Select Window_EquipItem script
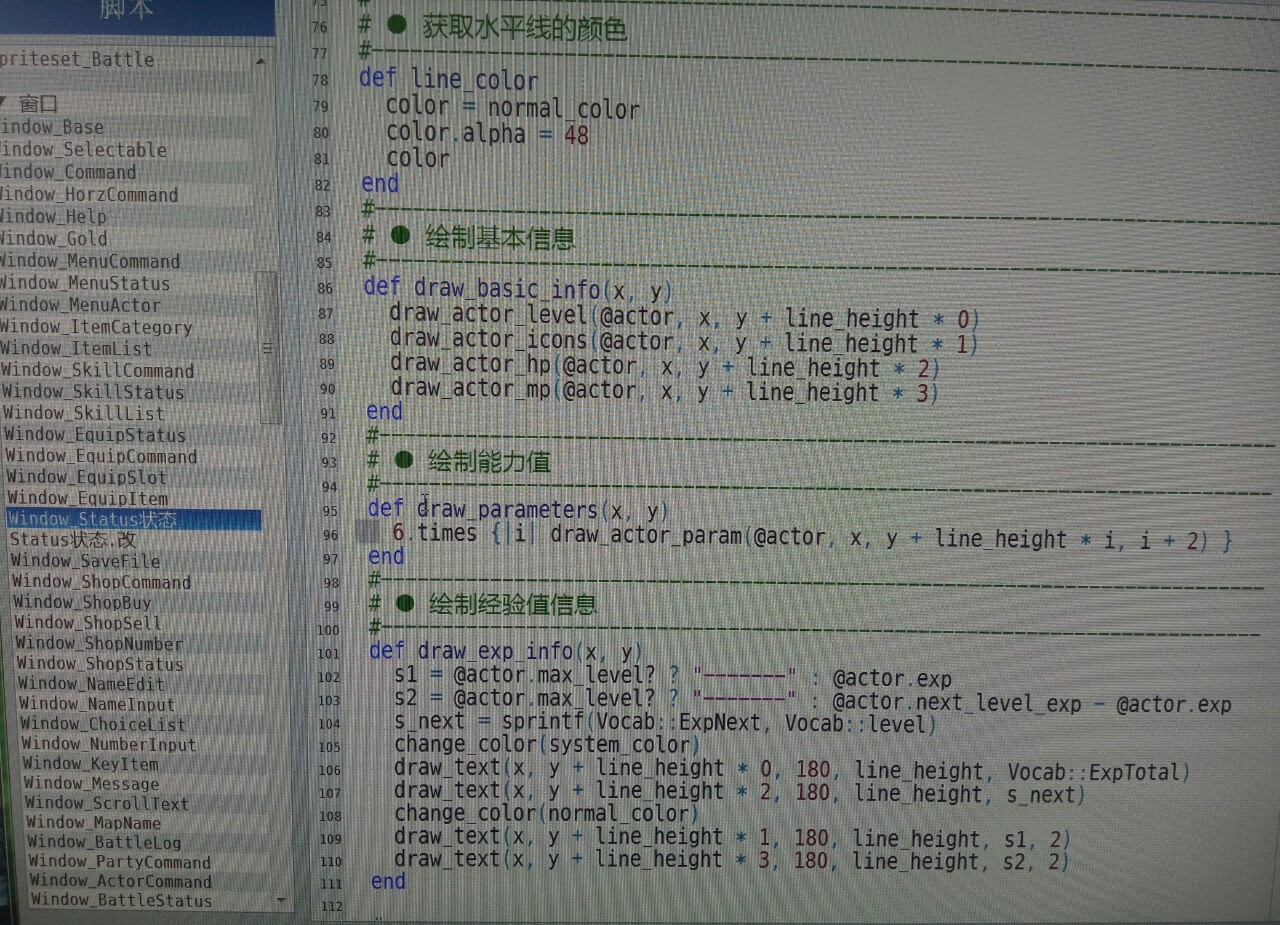 (x=88, y=498)
